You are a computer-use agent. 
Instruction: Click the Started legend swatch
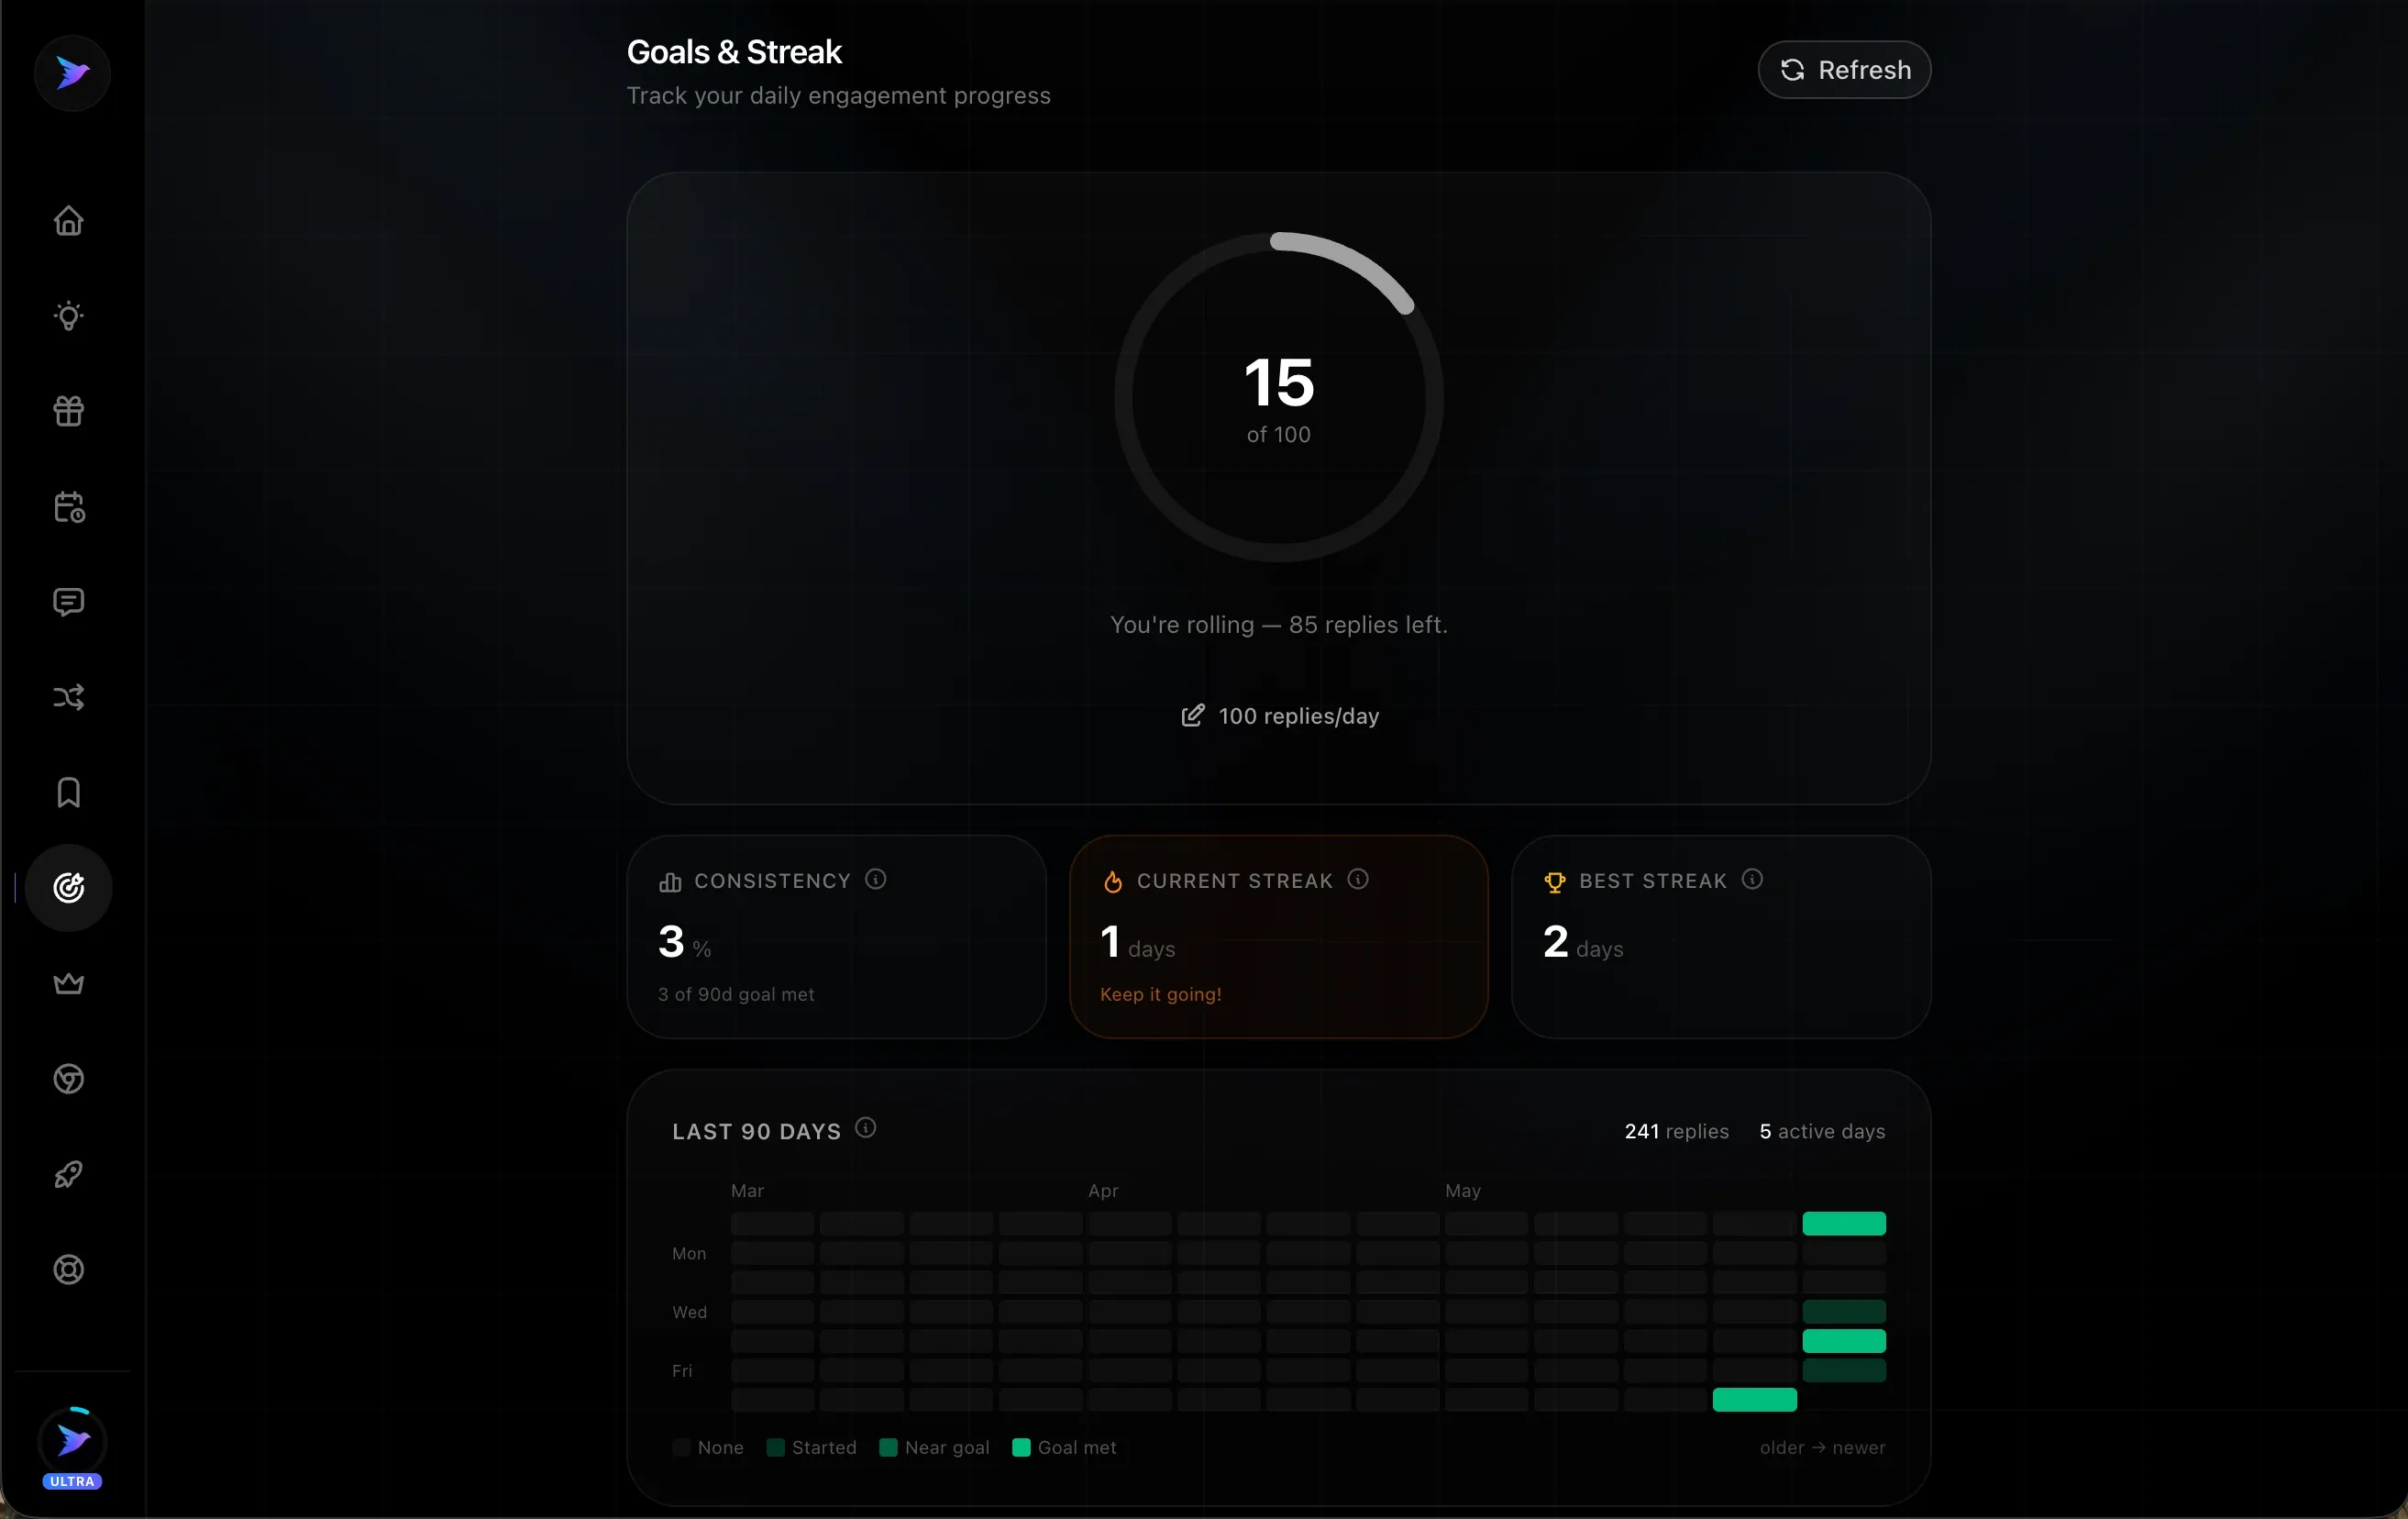pyautogui.click(x=775, y=1447)
